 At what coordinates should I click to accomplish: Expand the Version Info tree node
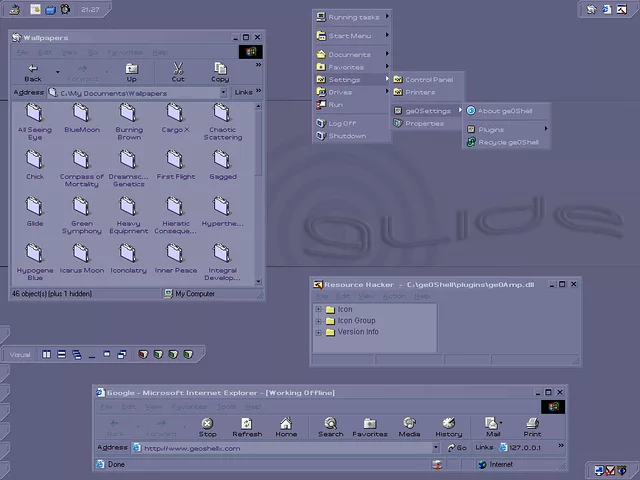pyautogui.click(x=319, y=332)
